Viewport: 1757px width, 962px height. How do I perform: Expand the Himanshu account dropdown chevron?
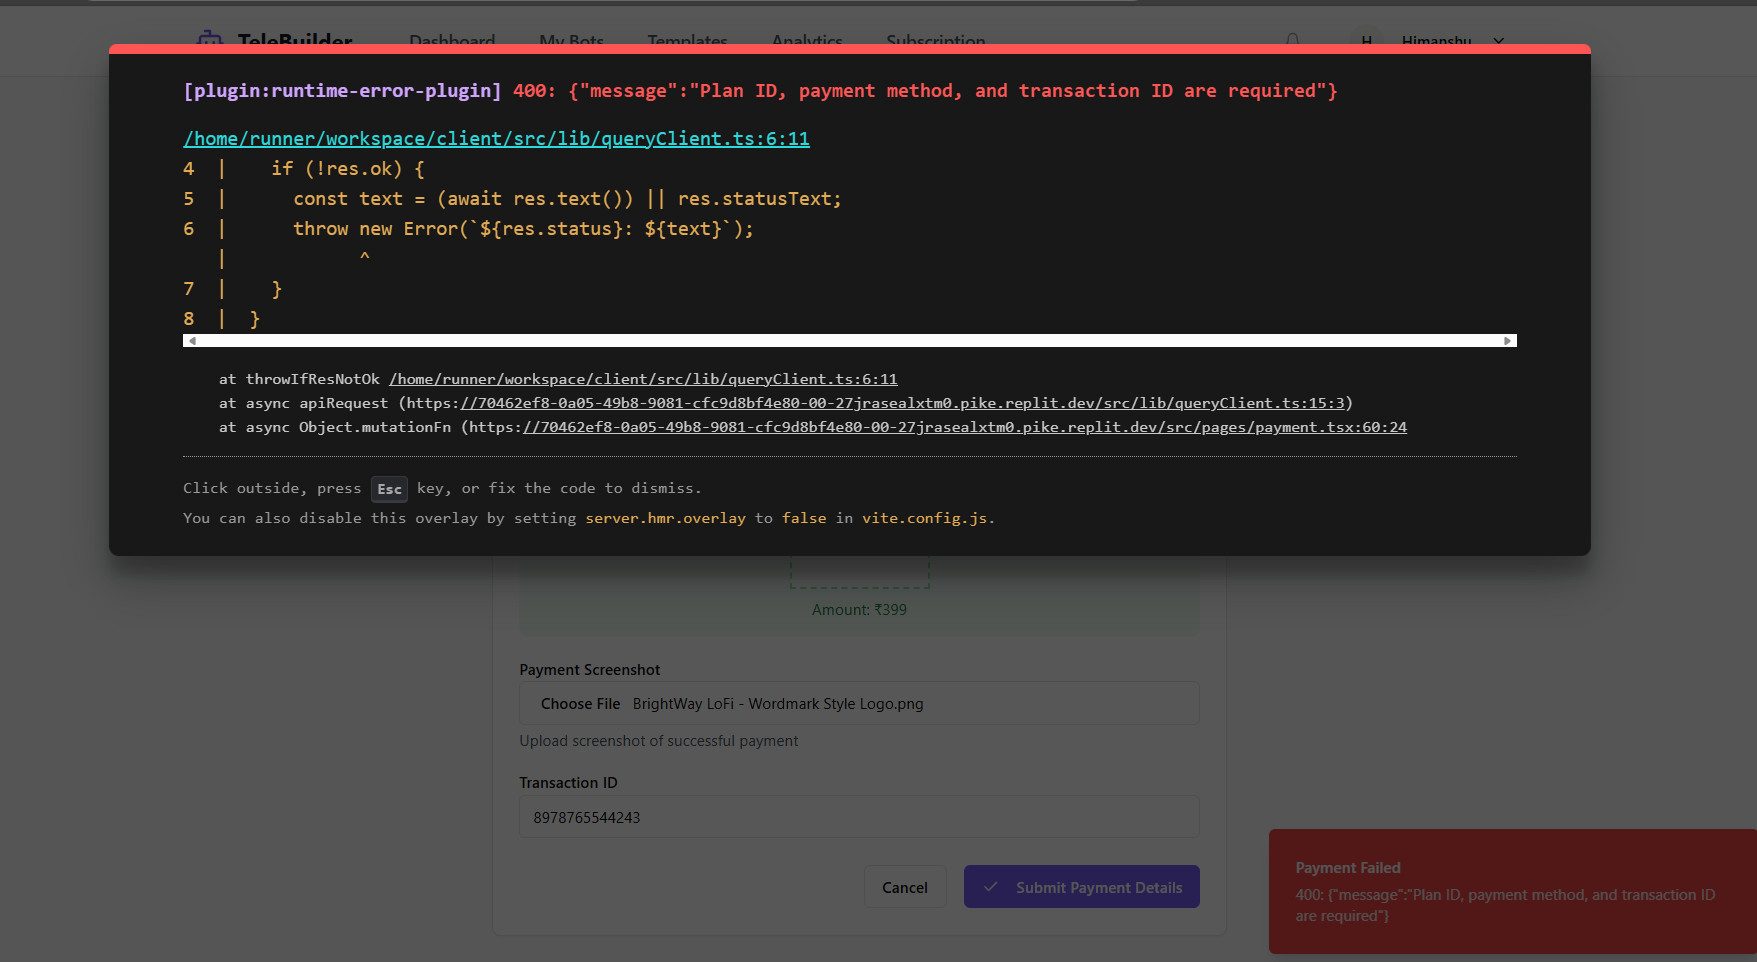[1498, 41]
